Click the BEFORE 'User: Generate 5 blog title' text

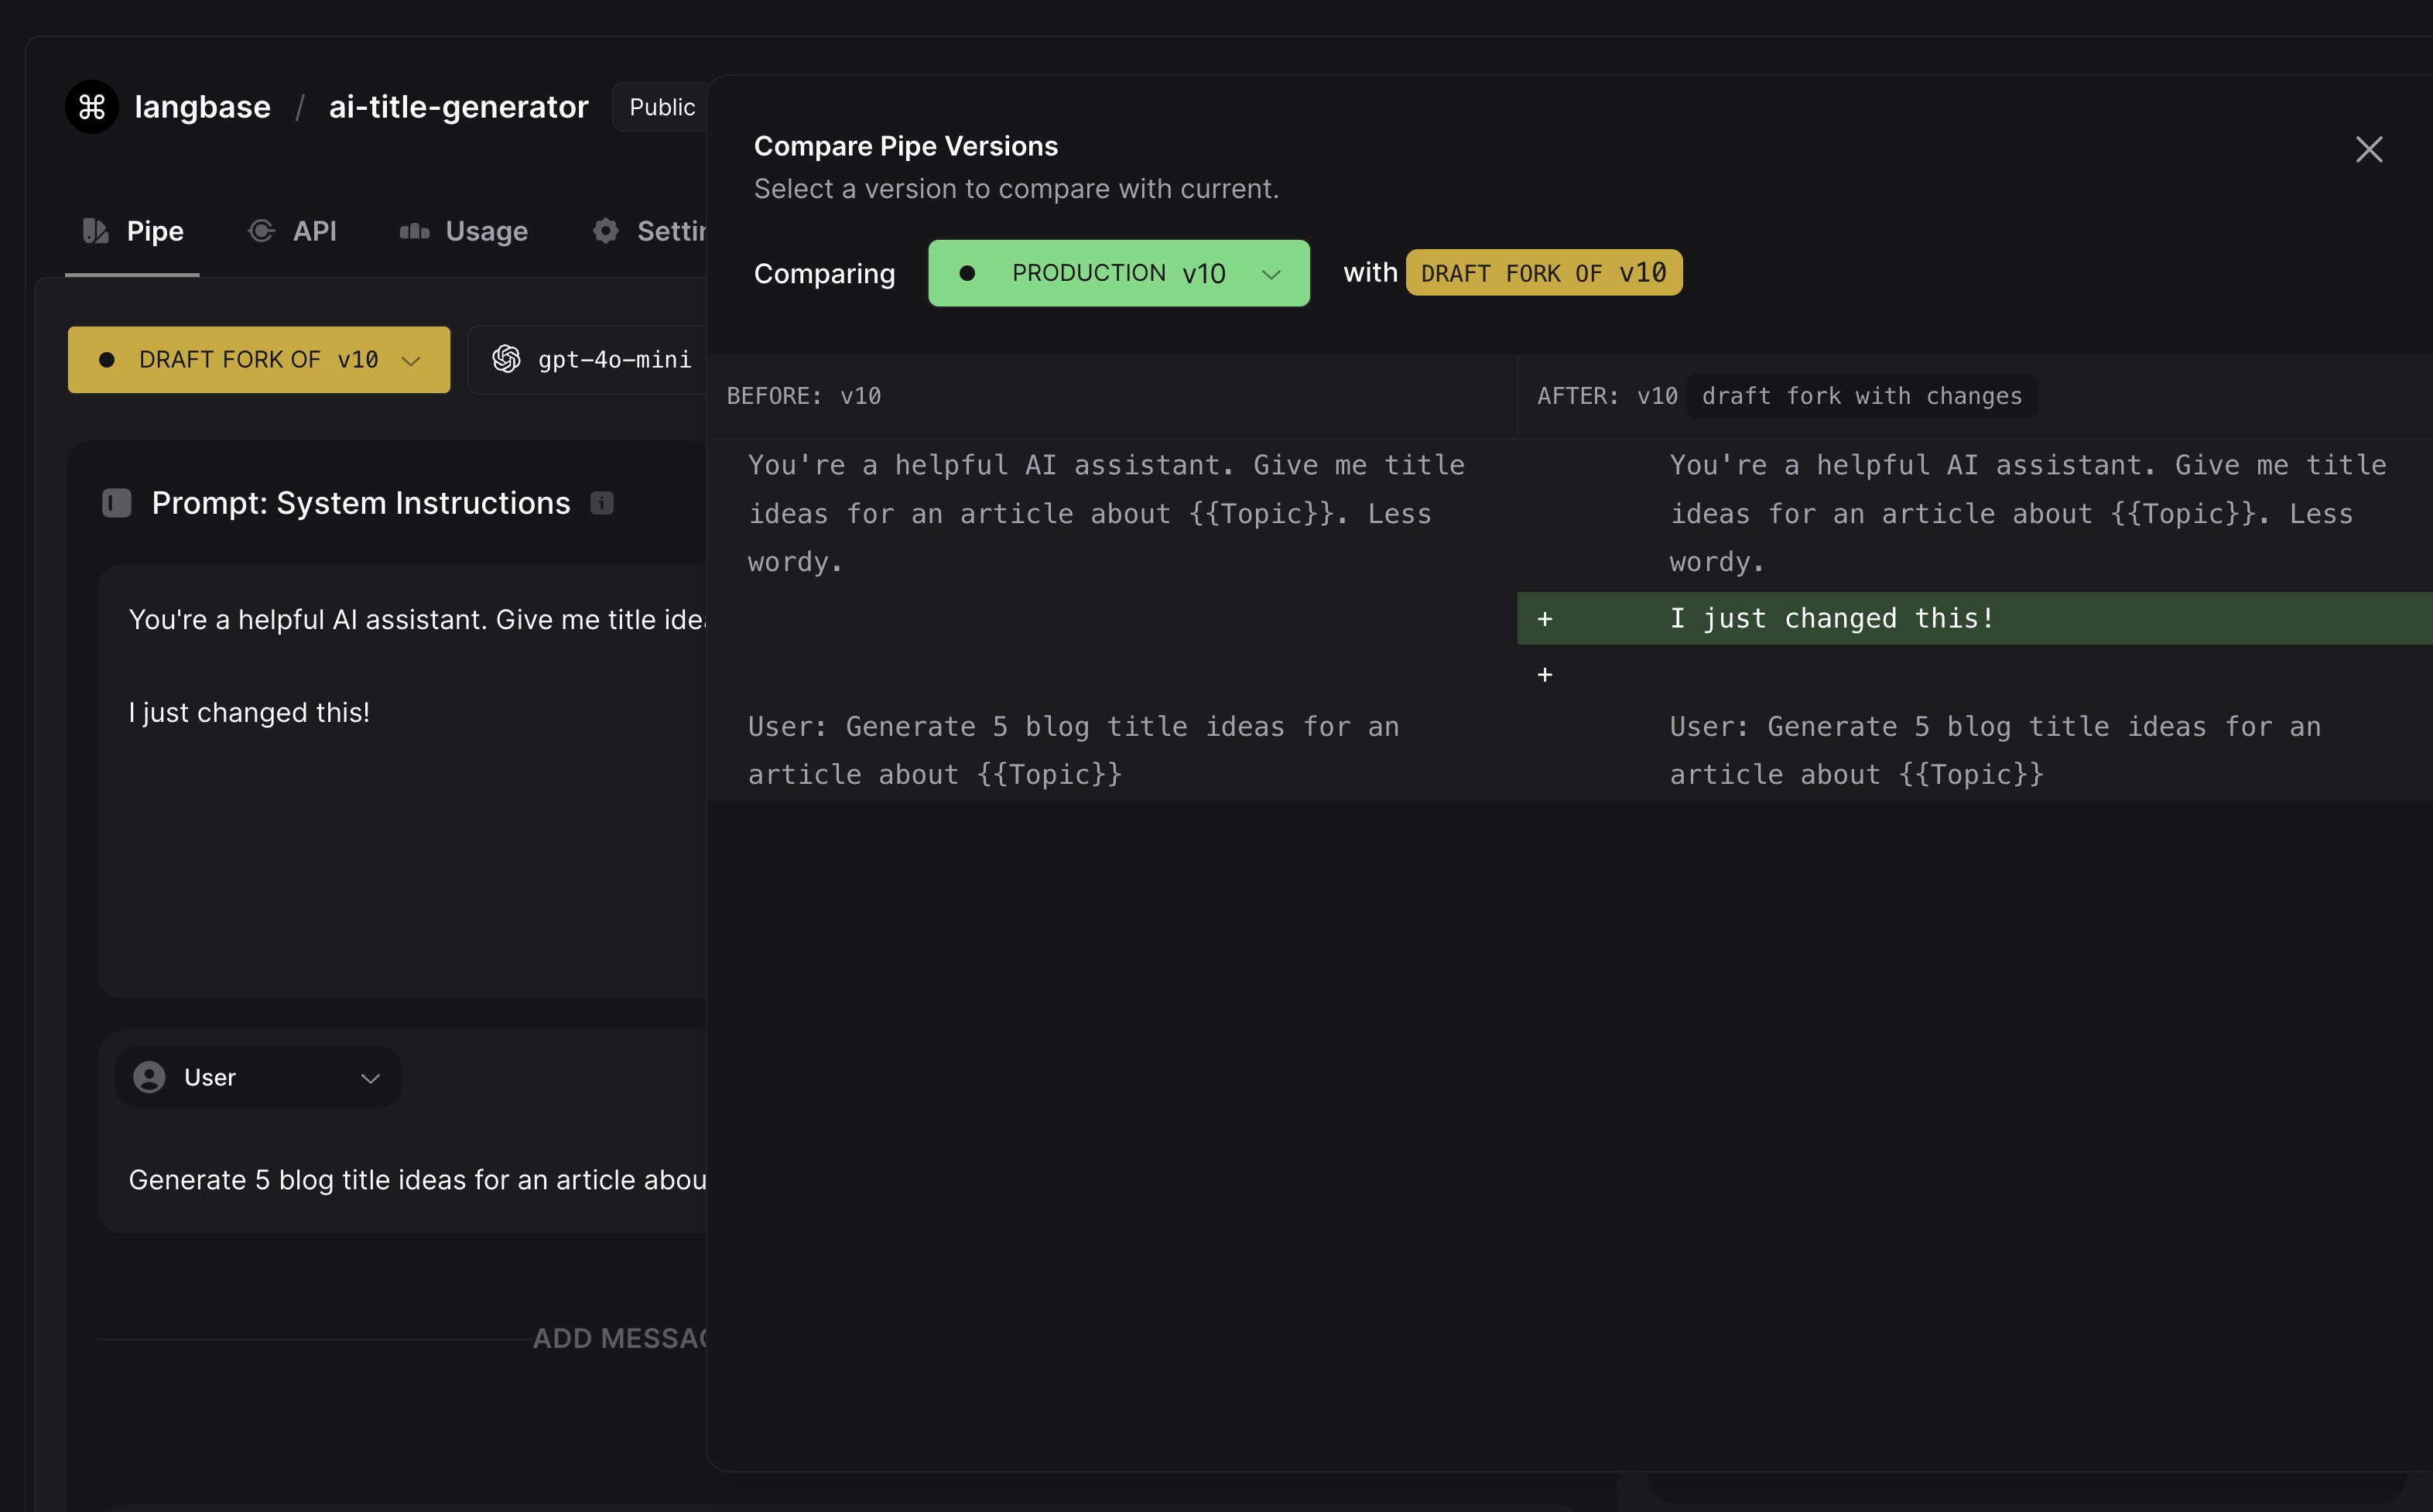(x=1073, y=750)
